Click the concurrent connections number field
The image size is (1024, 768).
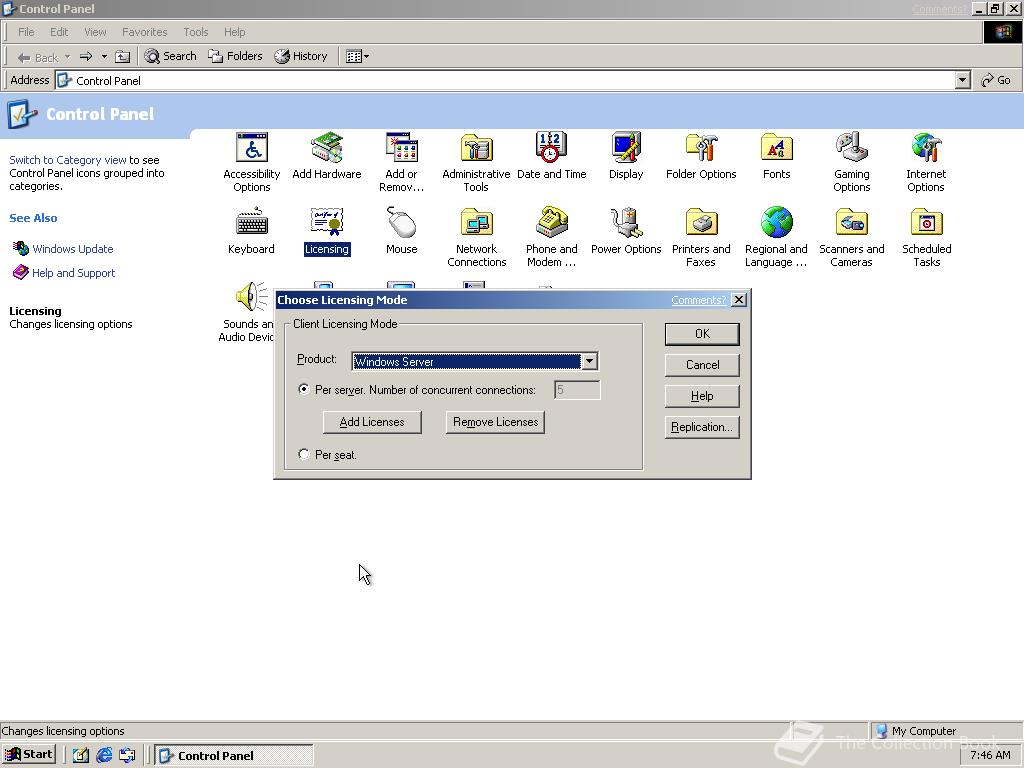577,390
